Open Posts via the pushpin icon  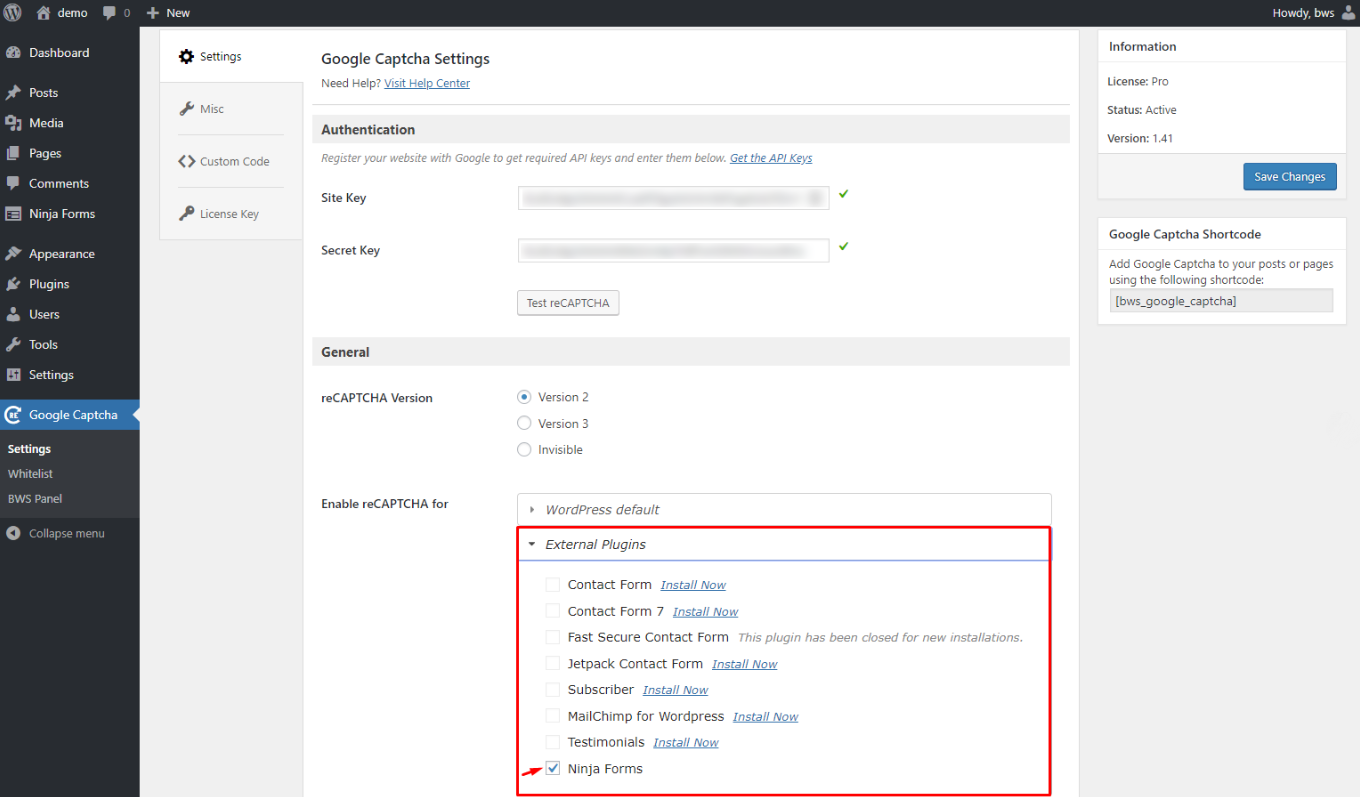coord(13,93)
